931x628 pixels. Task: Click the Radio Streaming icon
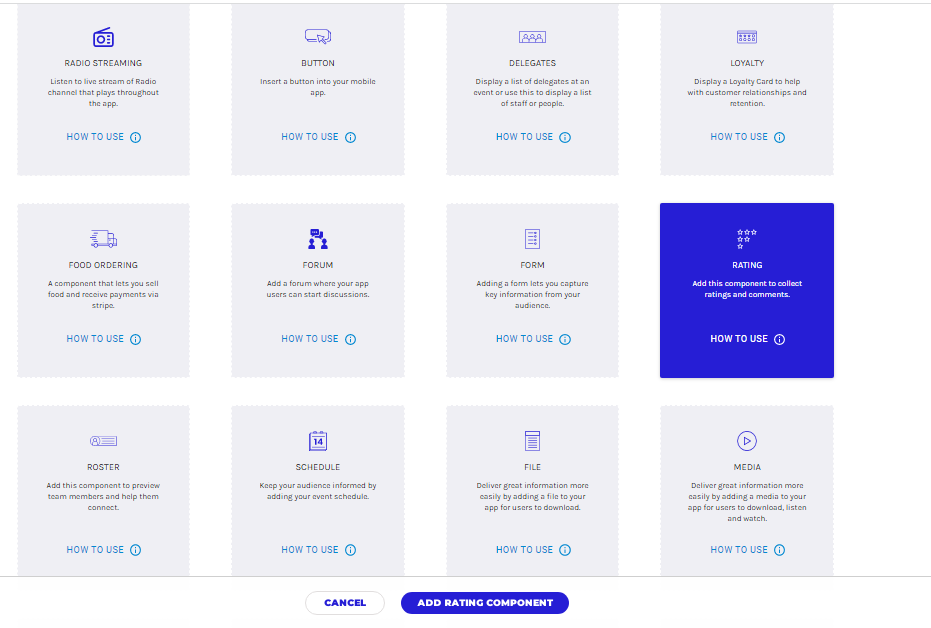point(103,38)
